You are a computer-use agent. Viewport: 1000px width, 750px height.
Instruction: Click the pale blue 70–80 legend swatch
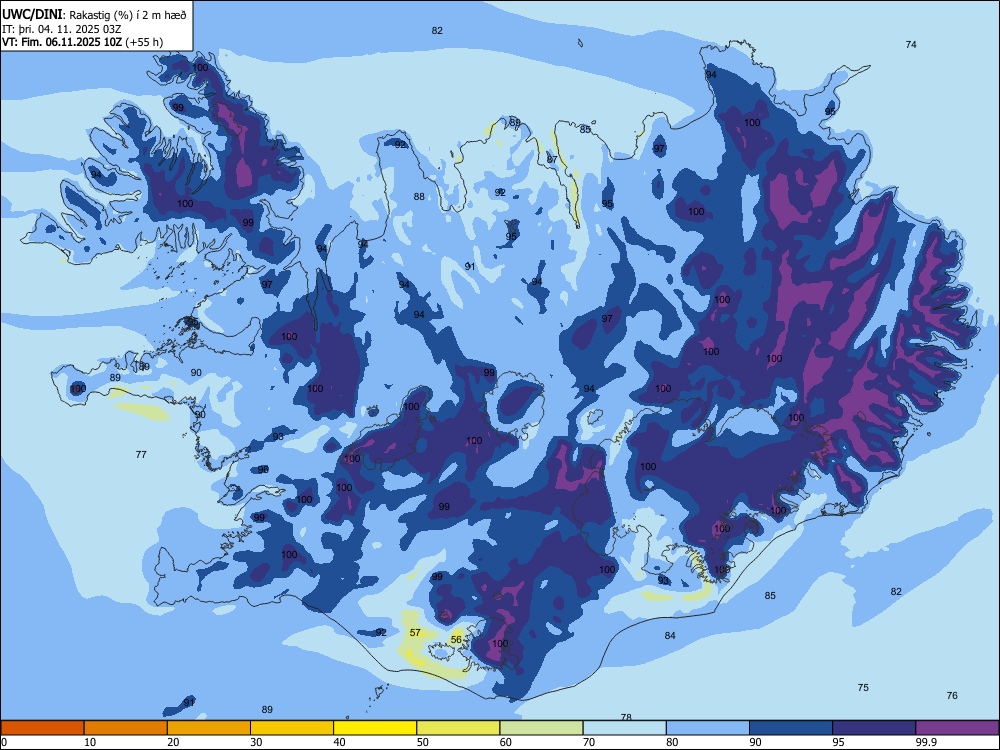624,728
